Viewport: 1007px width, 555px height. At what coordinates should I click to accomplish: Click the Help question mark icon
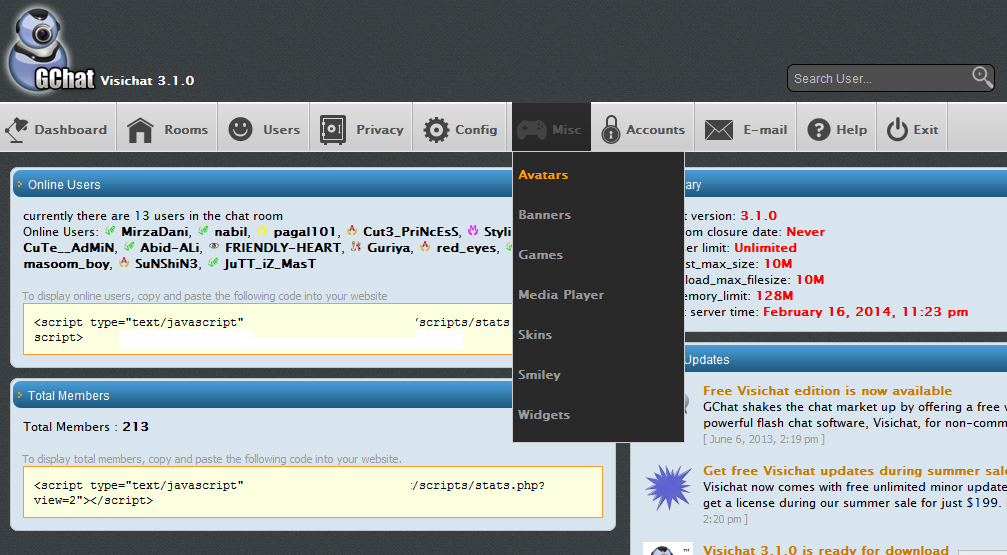point(819,130)
